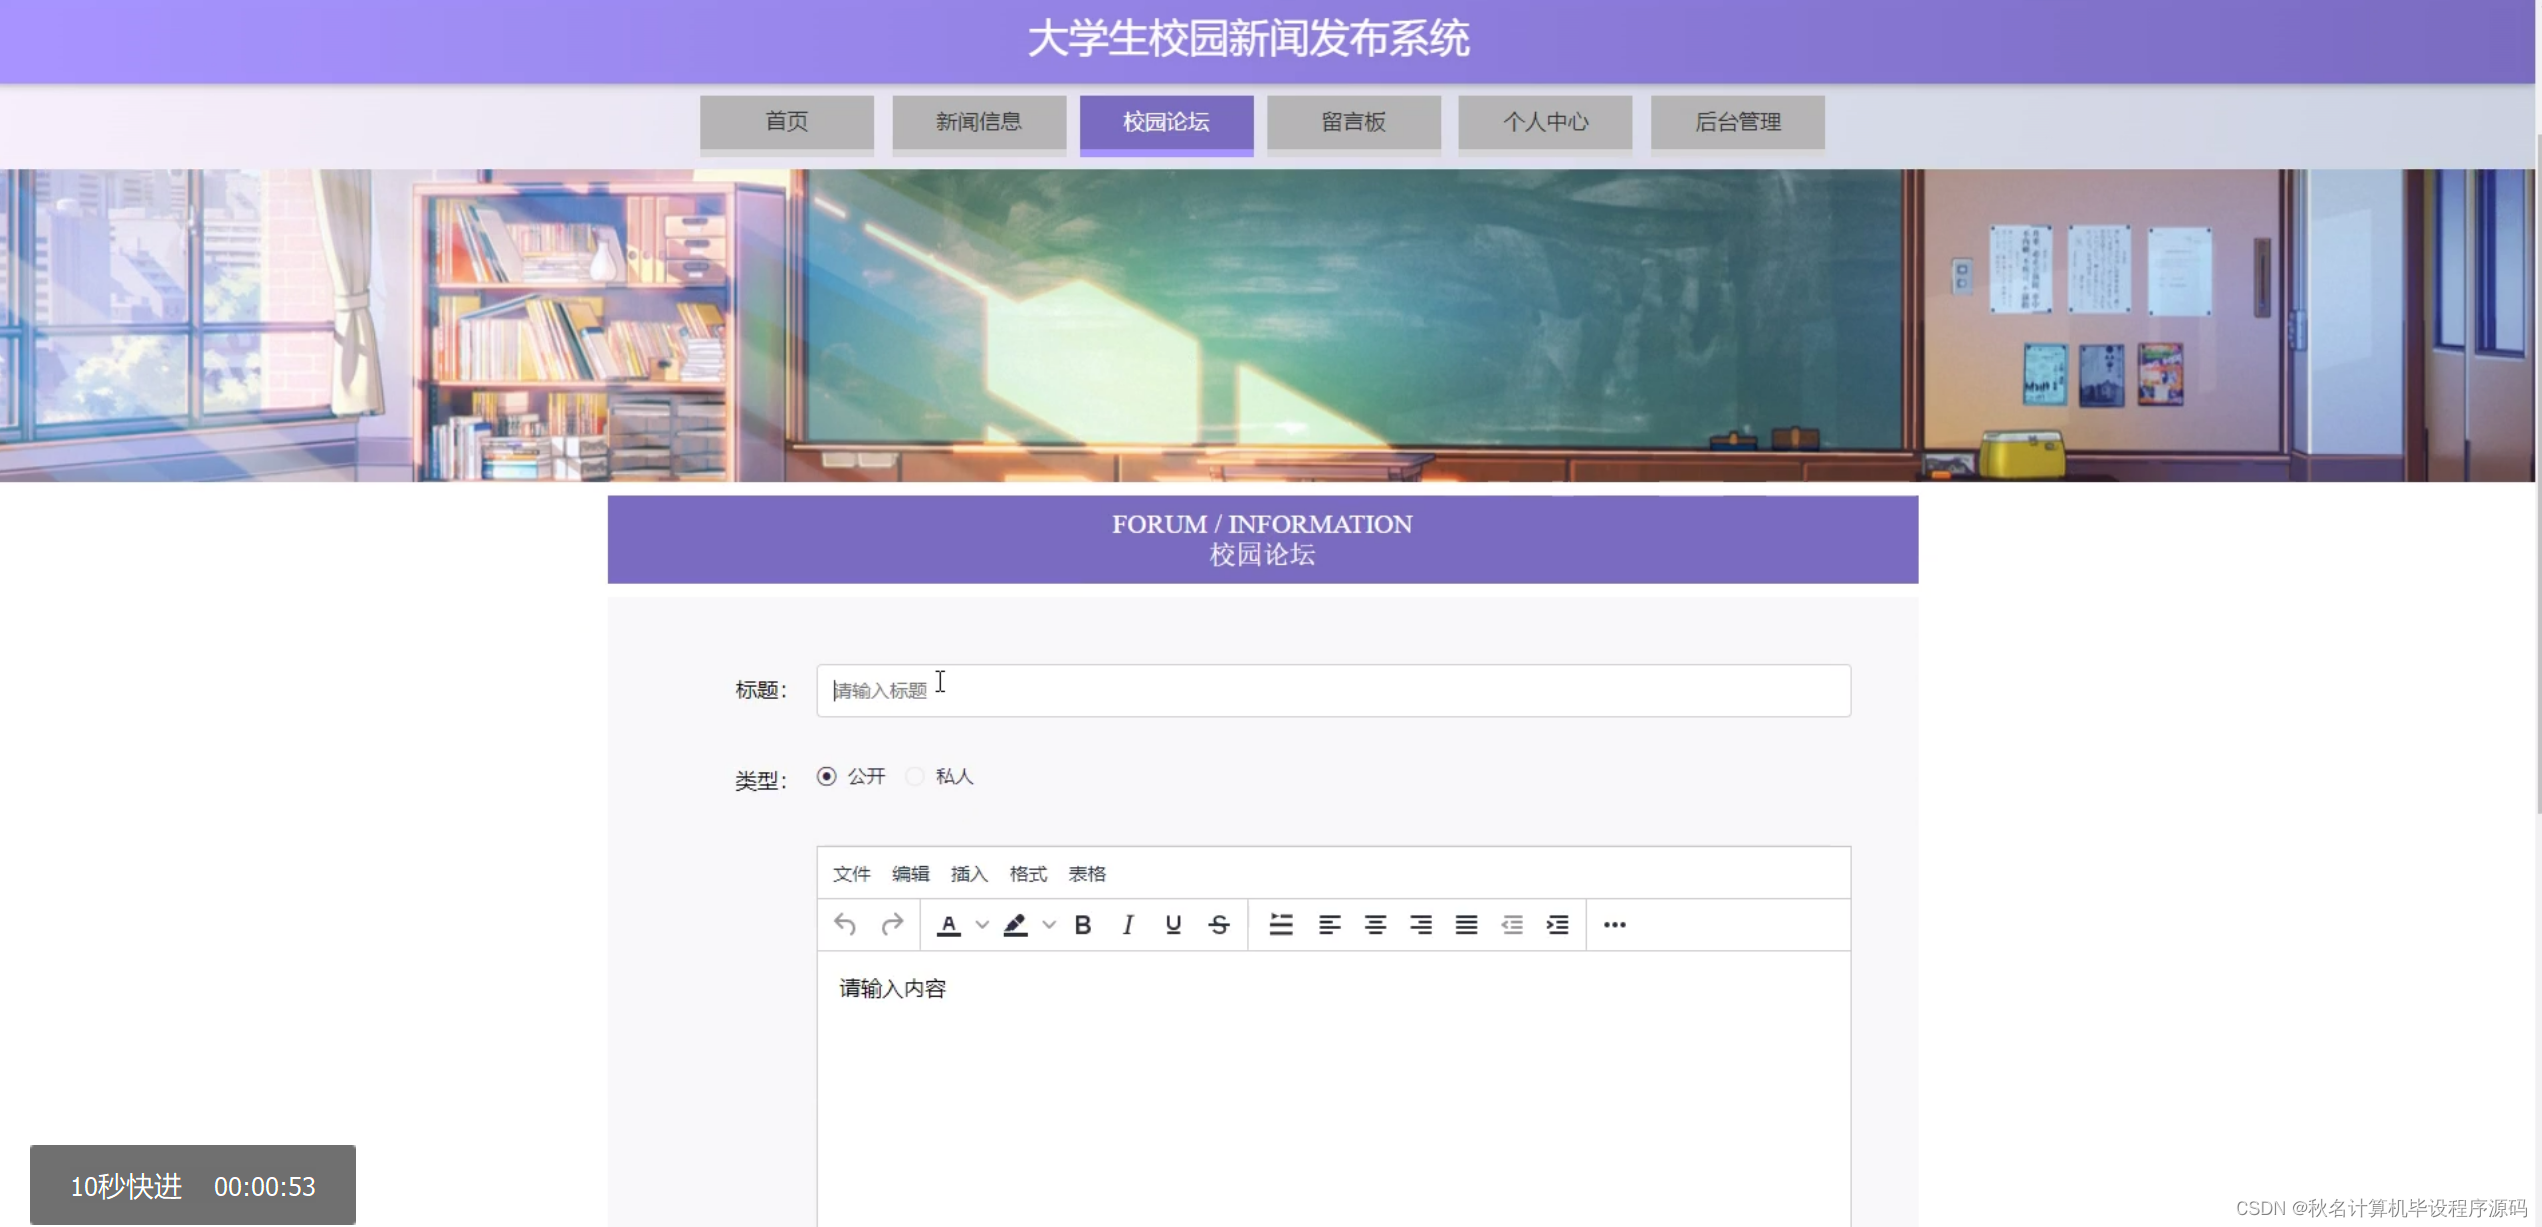
Task: Click the current text color swatch
Action: point(948,925)
